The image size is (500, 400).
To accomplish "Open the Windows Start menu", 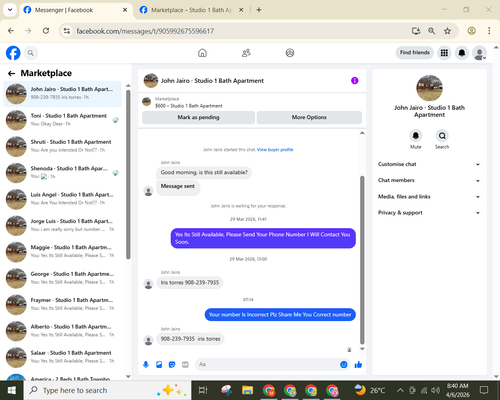I will coord(12,390).
